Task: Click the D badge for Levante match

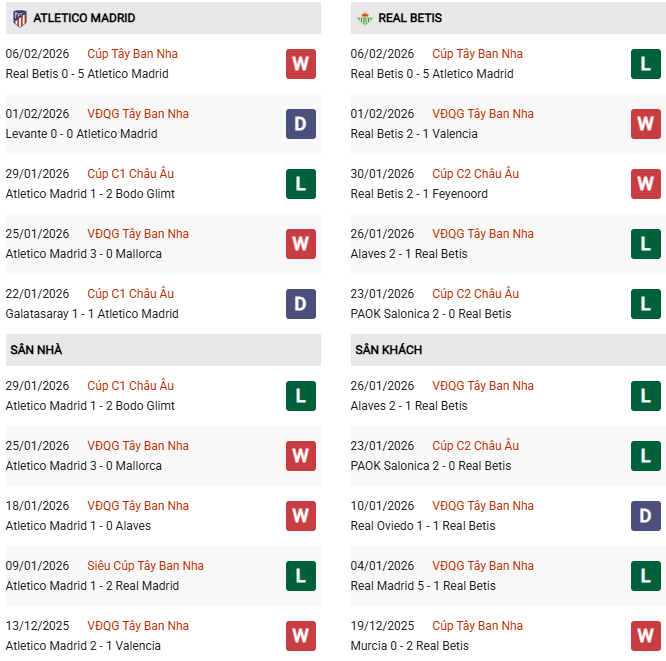Action: click(300, 124)
